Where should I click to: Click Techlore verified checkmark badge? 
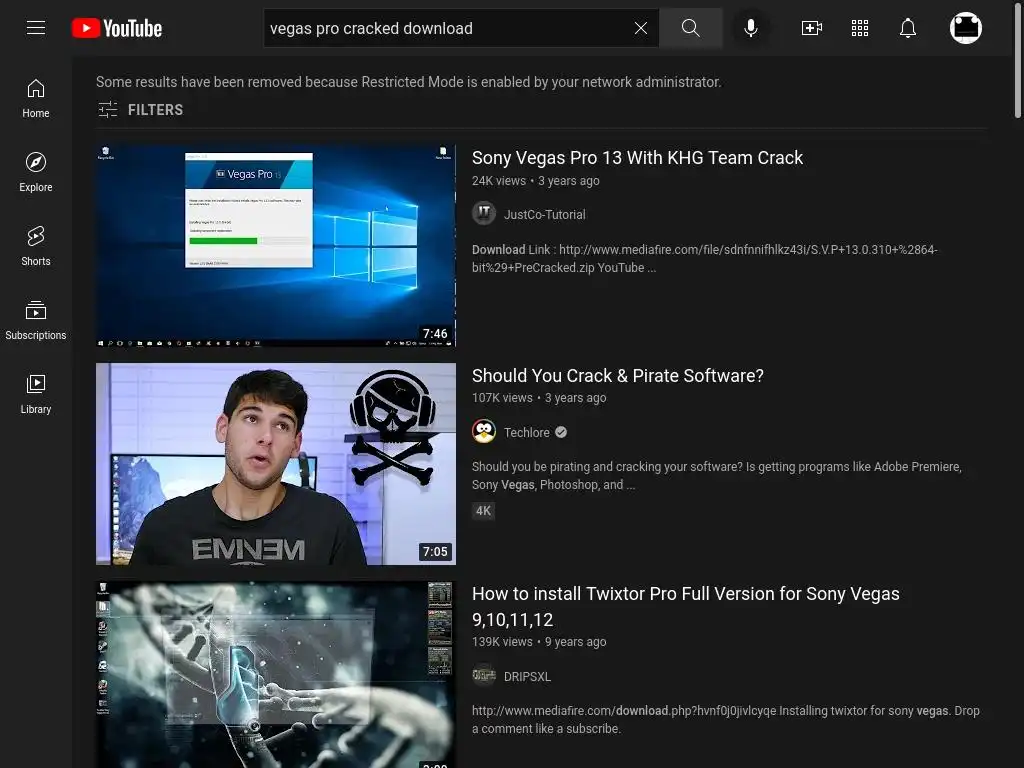(x=561, y=432)
